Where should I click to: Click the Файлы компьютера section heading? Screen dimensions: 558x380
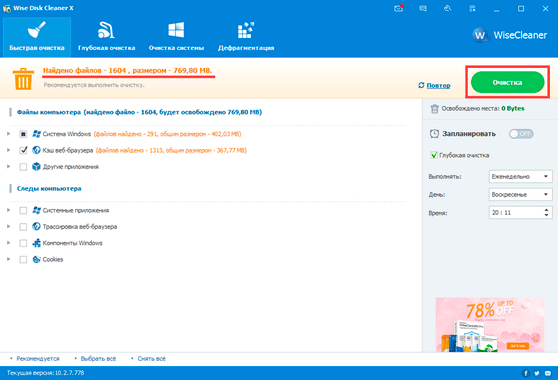[x=139, y=112]
